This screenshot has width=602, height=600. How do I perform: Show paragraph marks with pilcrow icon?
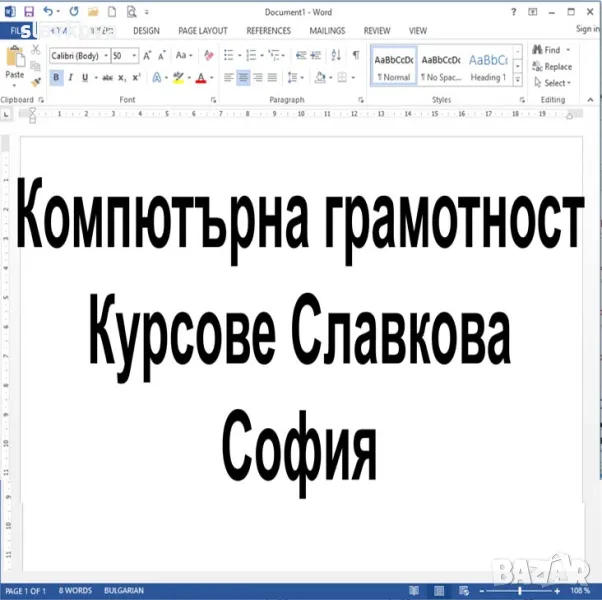click(x=356, y=56)
